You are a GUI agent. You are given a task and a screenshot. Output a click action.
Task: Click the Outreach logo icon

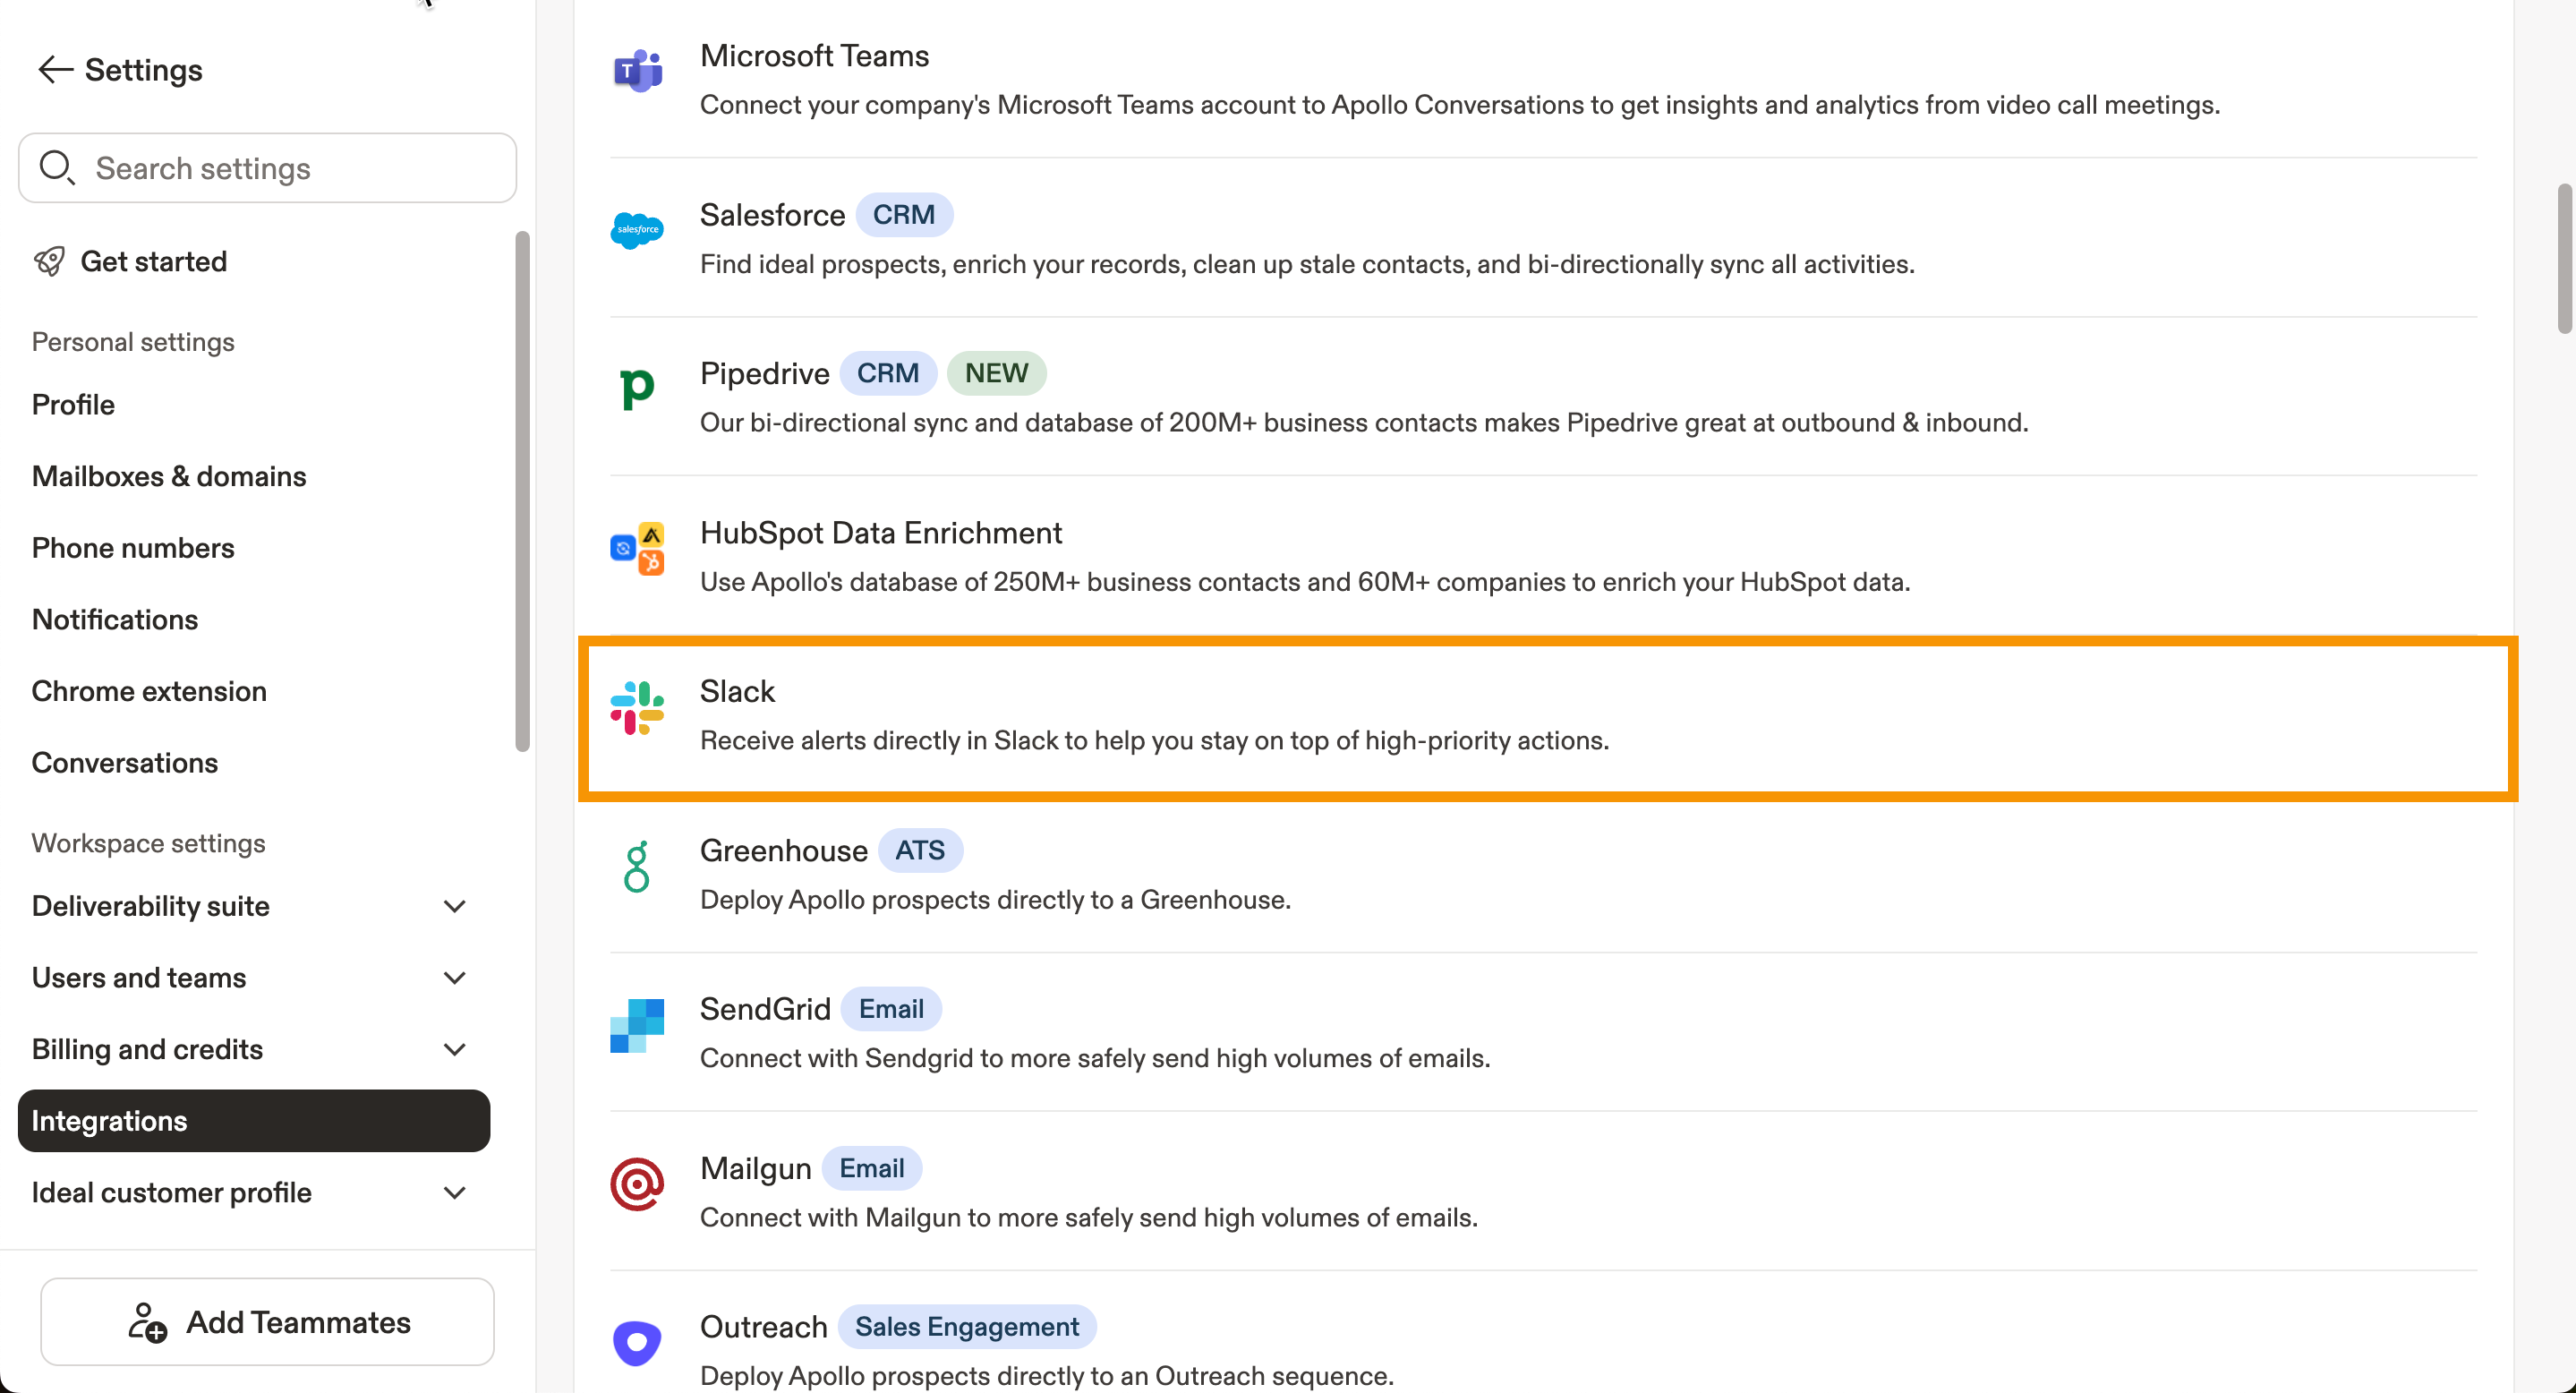[x=637, y=1342]
